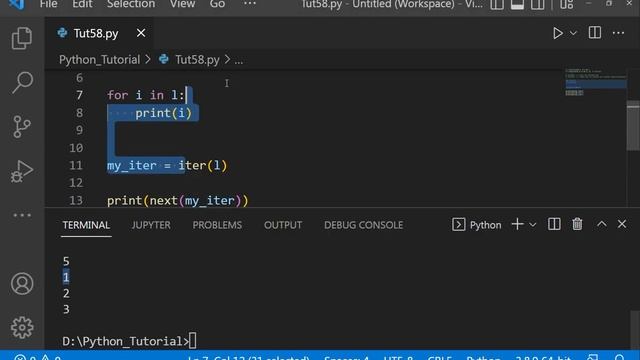Switch to the JUPYTER panel tab

coord(151,225)
